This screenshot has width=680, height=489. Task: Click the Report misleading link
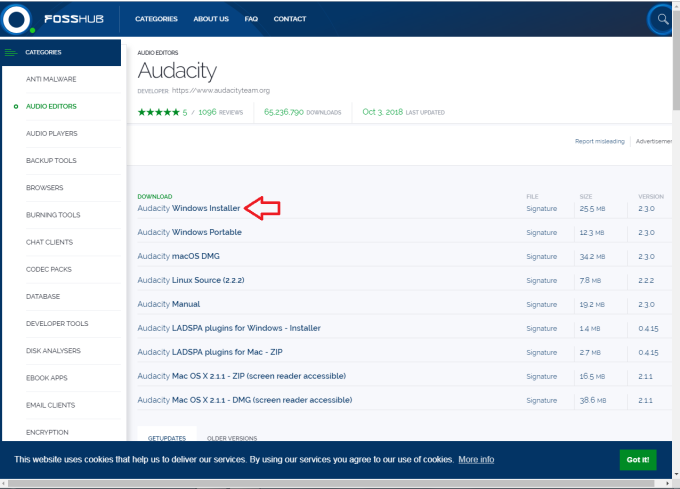(599, 141)
